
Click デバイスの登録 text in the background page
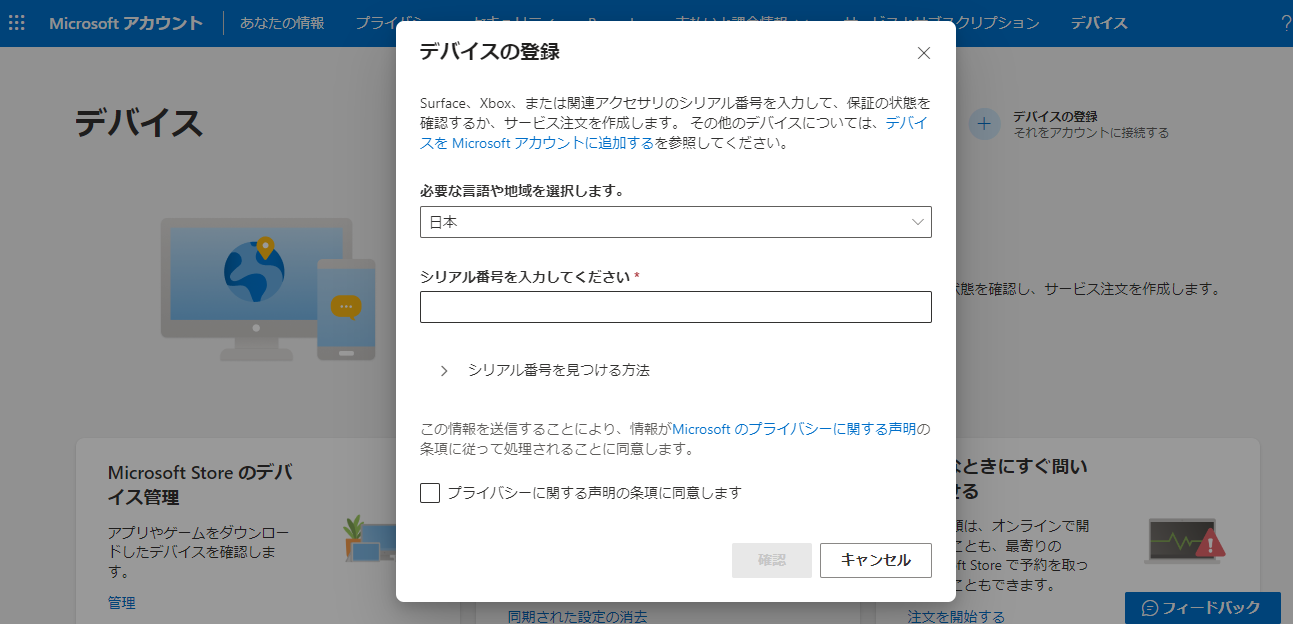(1055, 116)
